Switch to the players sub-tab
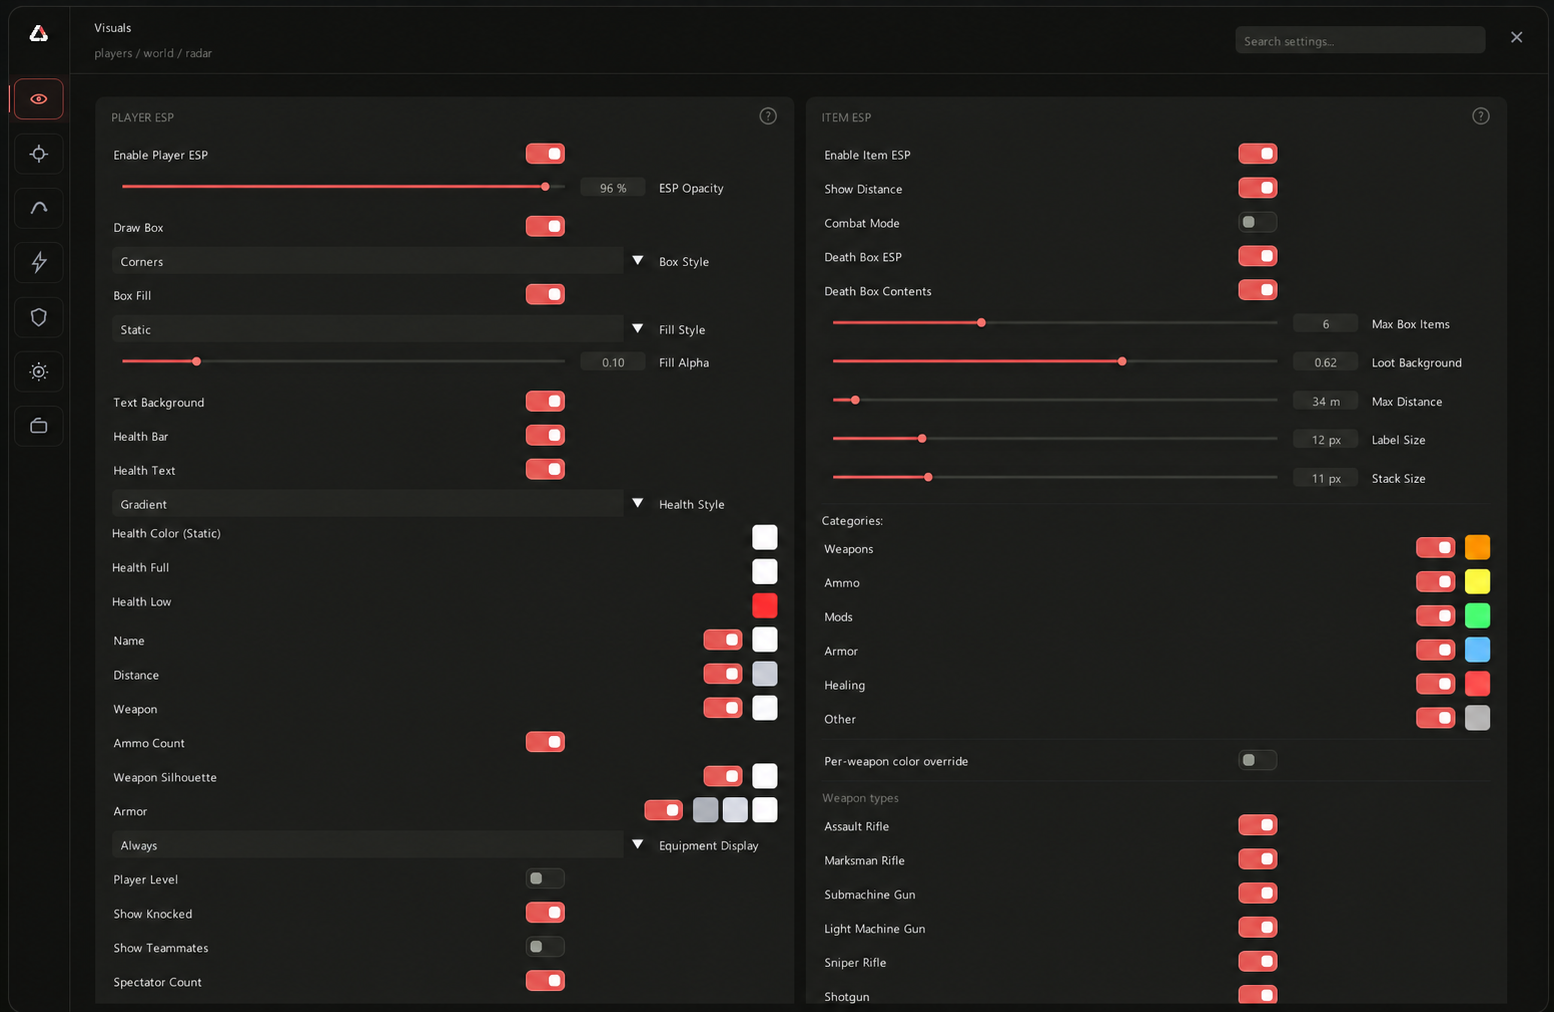1554x1012 pixels. point(113,53)
